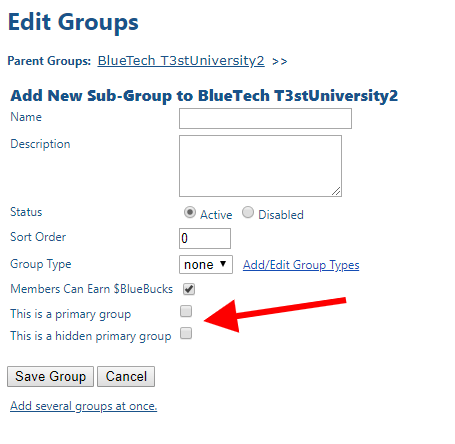The width and height of the screenshot is (455, 444).
Task: Open the Add/Edit Group Types link
Action: 301,265
